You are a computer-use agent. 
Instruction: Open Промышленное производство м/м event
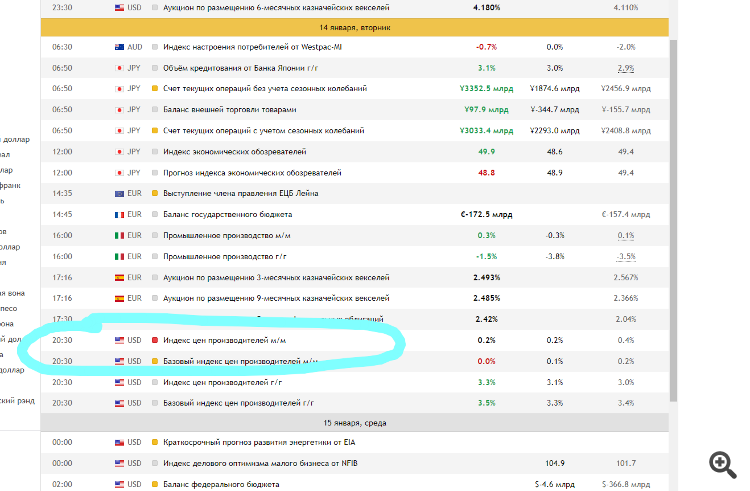tap(227, 235)
